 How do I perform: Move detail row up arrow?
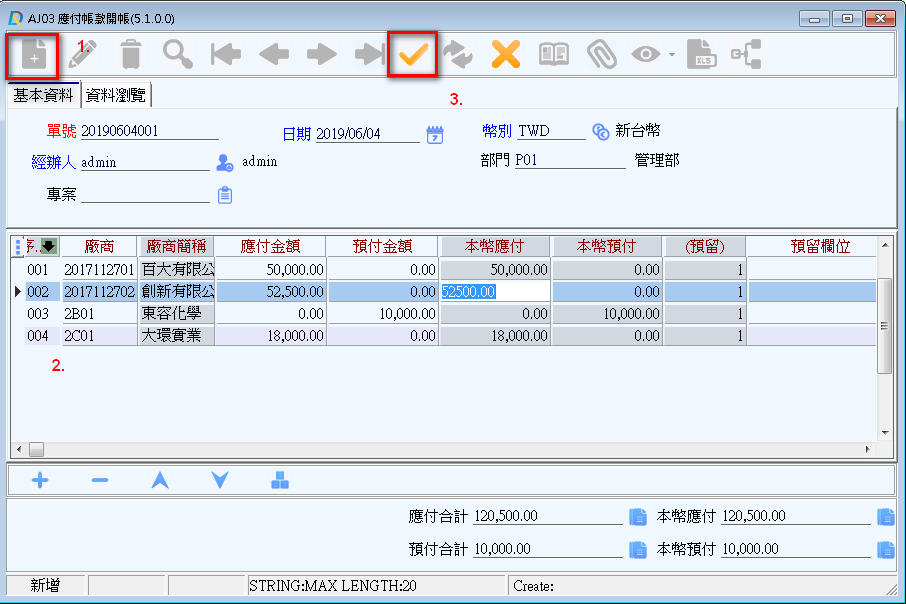pyautogui.click(x=160, y=480)
